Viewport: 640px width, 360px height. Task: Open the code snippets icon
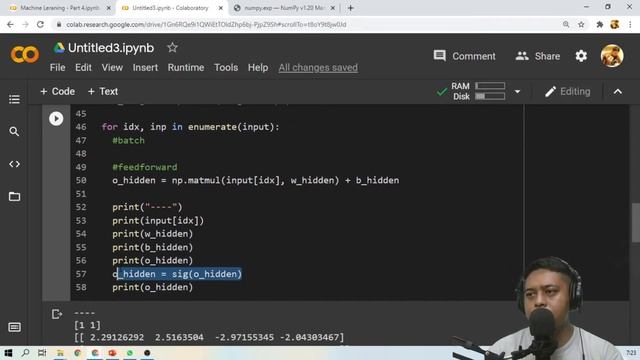14,164
